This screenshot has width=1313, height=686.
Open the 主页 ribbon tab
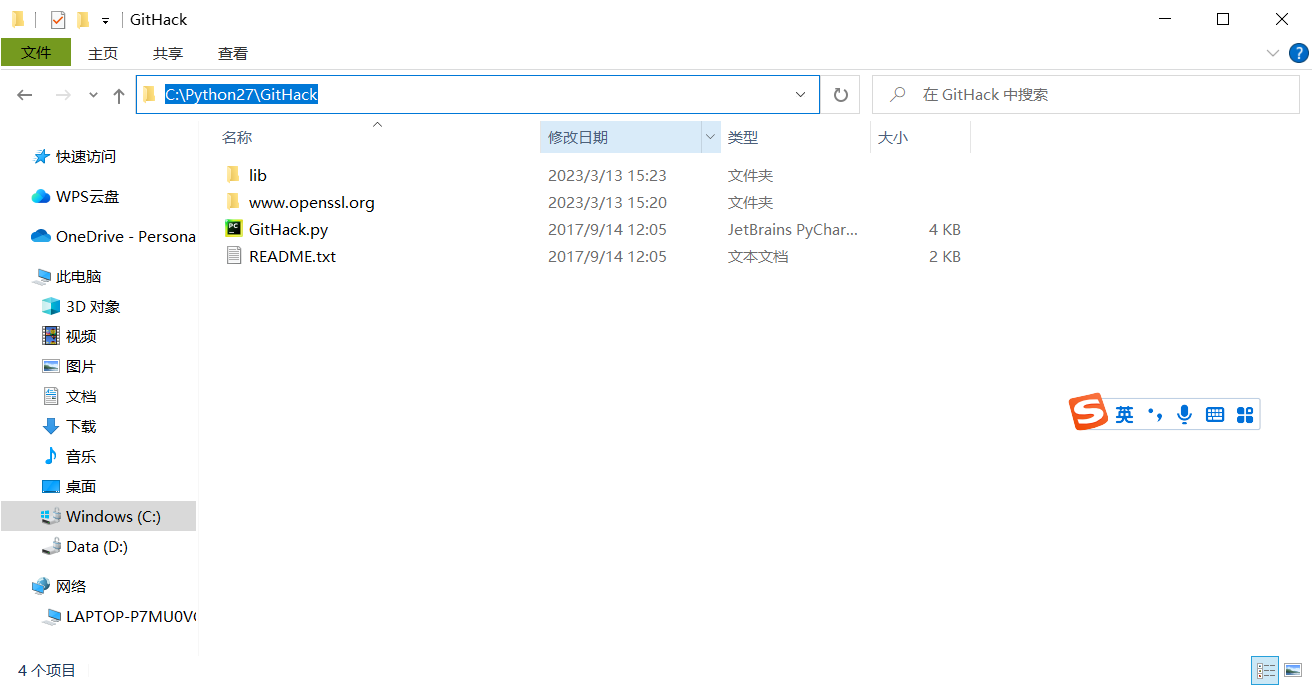(103, 53)
